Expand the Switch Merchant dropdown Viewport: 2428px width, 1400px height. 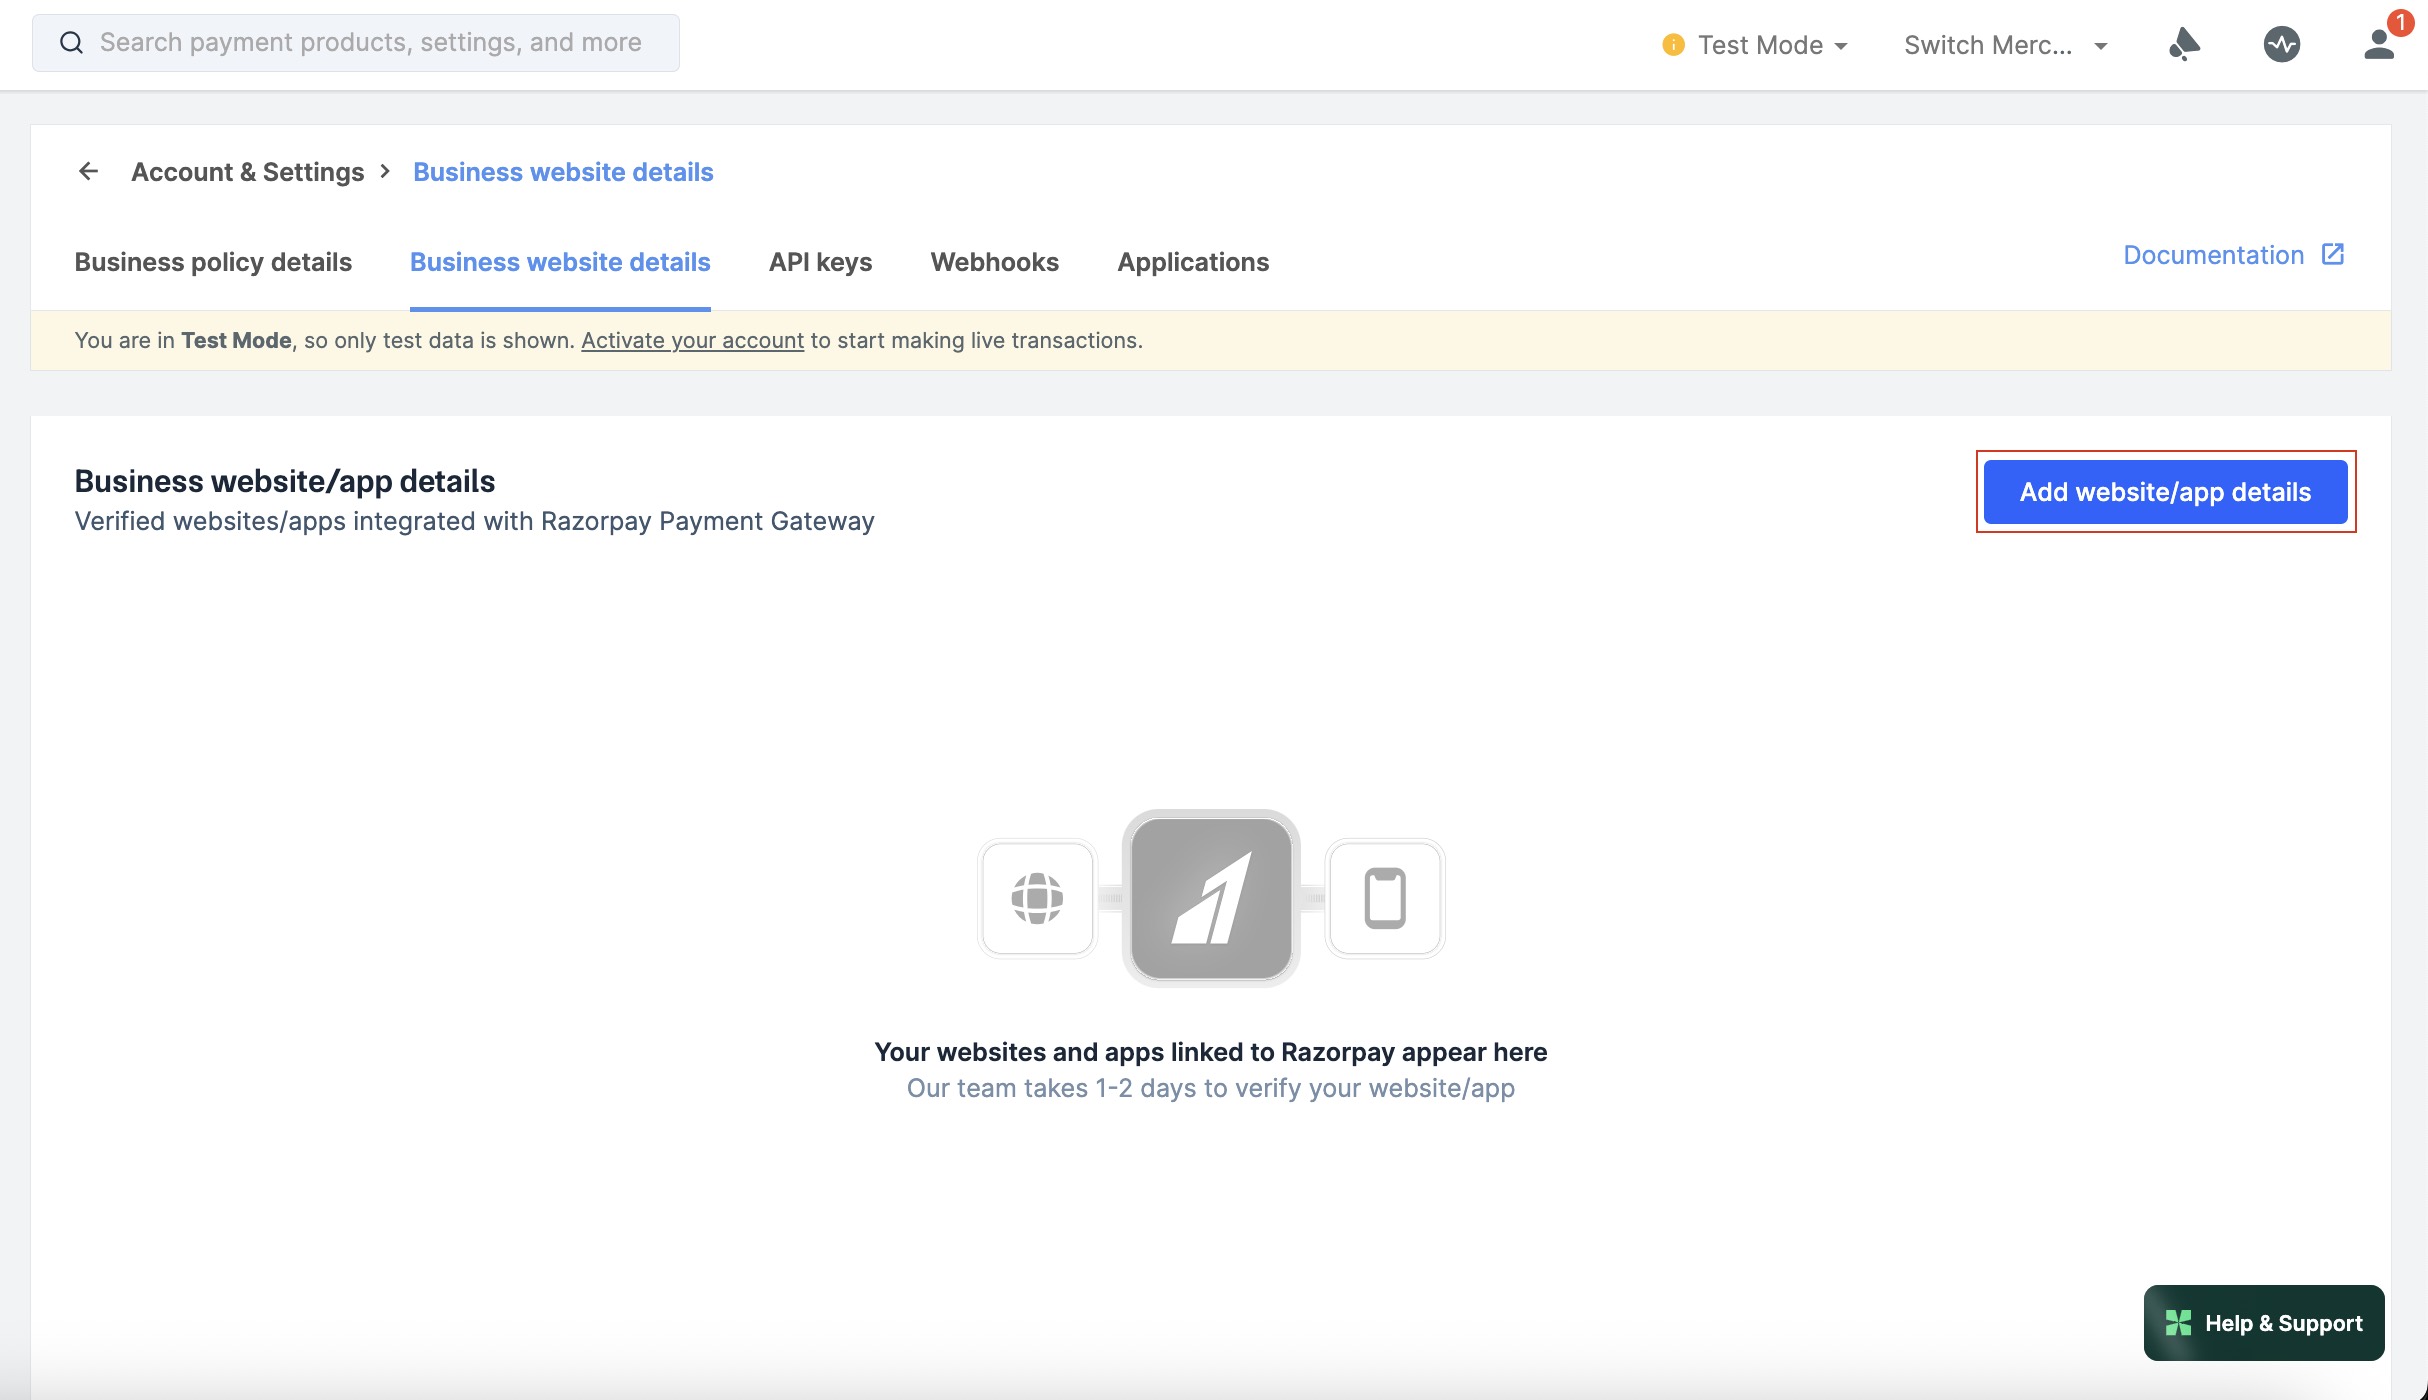pos(2005,45)
